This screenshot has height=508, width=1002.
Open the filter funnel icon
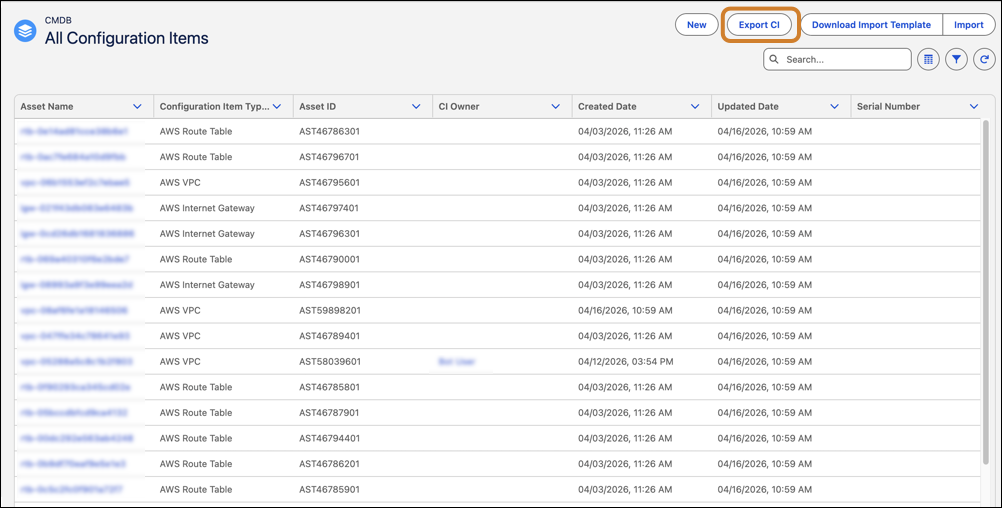956,59
